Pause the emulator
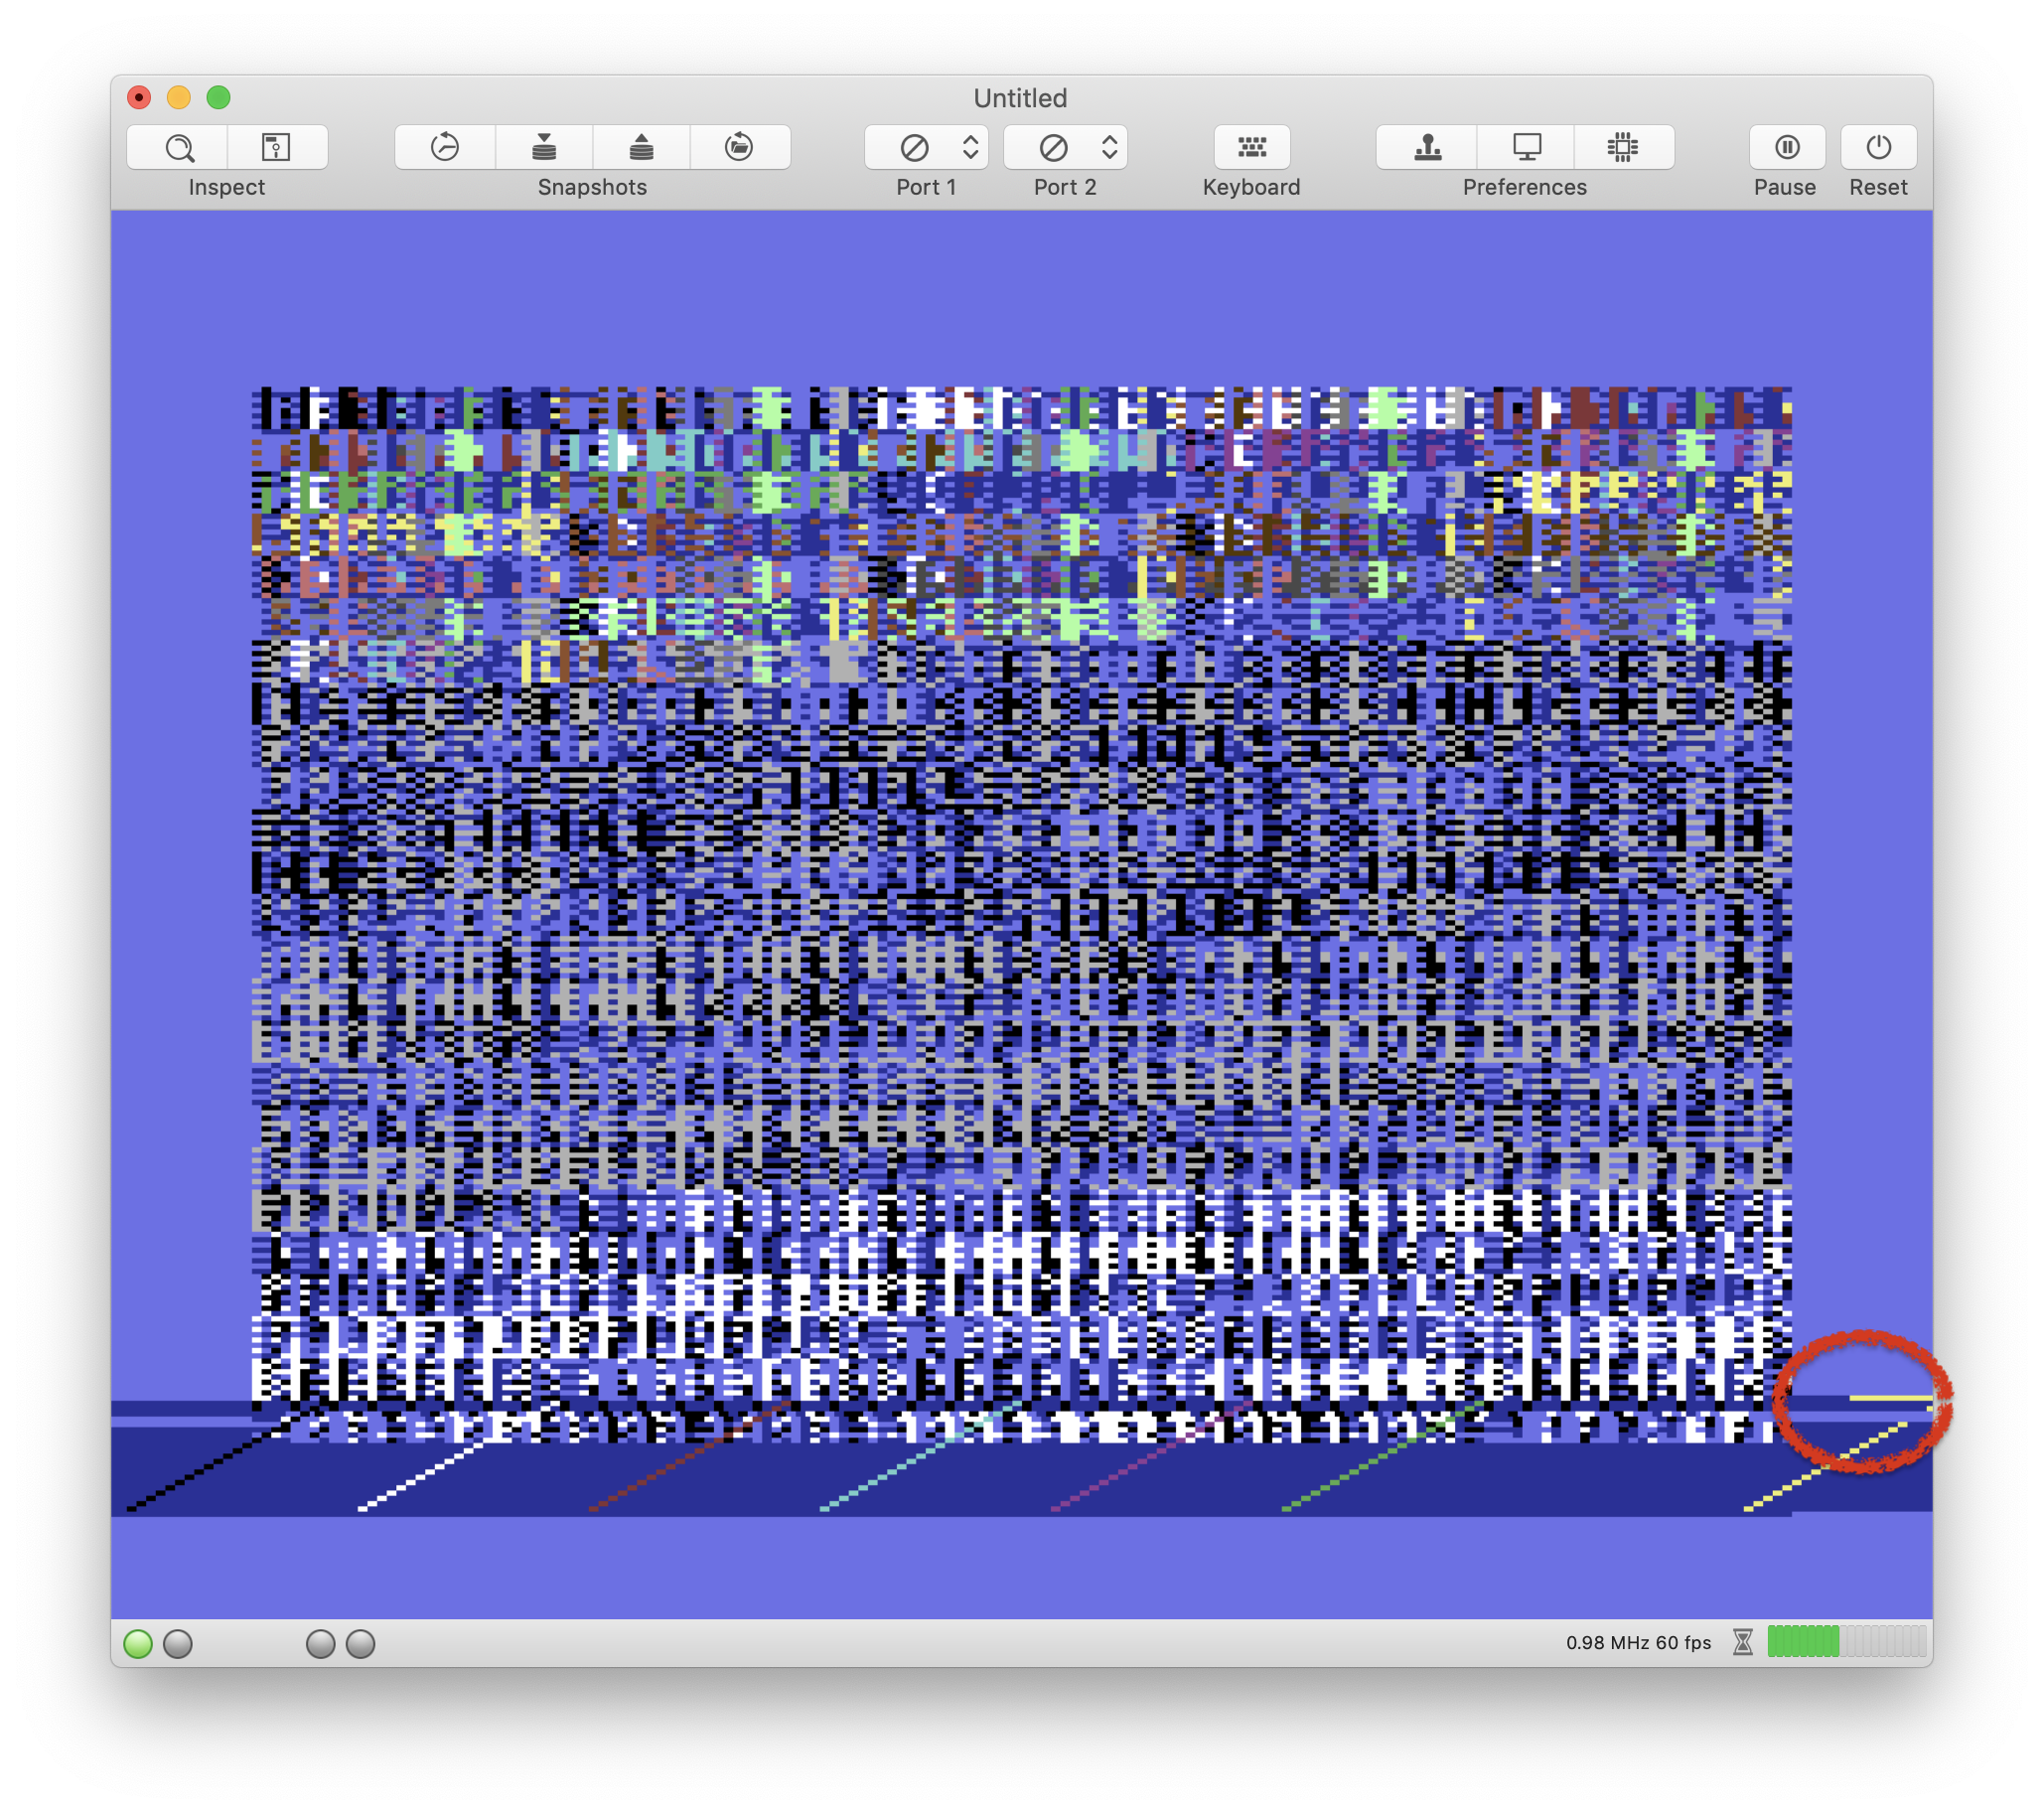The image size is (2044, 1814). tap(1787, 148)
